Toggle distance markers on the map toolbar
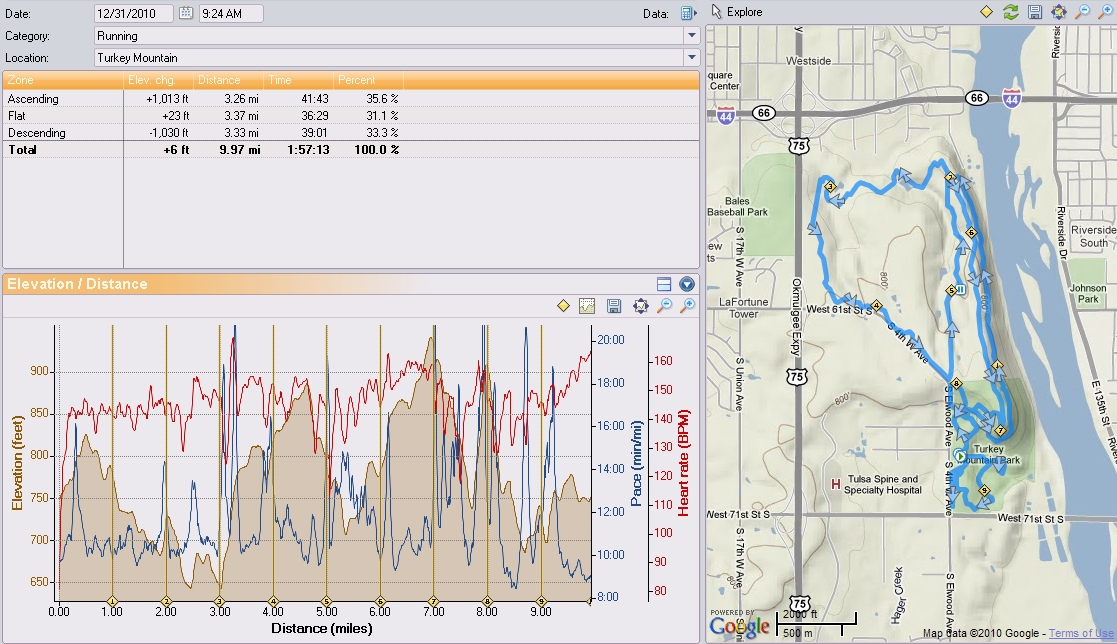The image size is (1117, 644). 987,11
